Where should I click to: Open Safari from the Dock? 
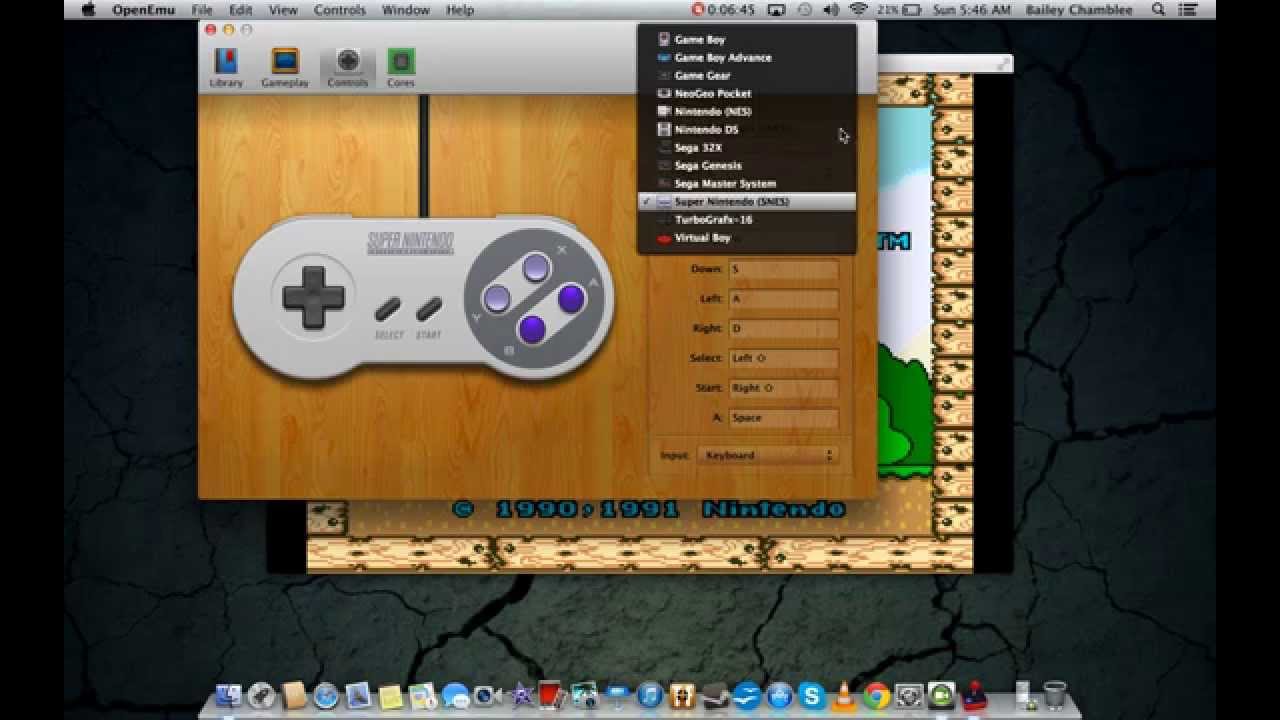click(x=326, y=695)
